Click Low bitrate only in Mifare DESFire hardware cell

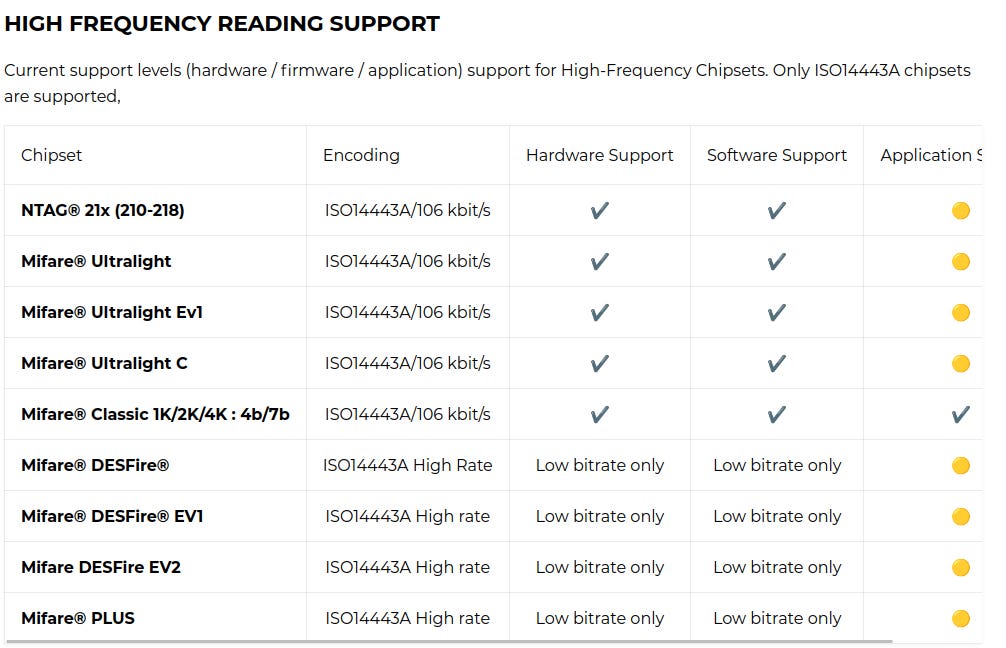(600, 465)
